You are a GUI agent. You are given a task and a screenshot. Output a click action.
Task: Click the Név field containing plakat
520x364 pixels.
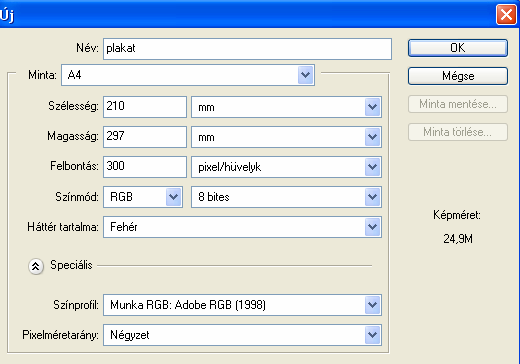(247, 49)
